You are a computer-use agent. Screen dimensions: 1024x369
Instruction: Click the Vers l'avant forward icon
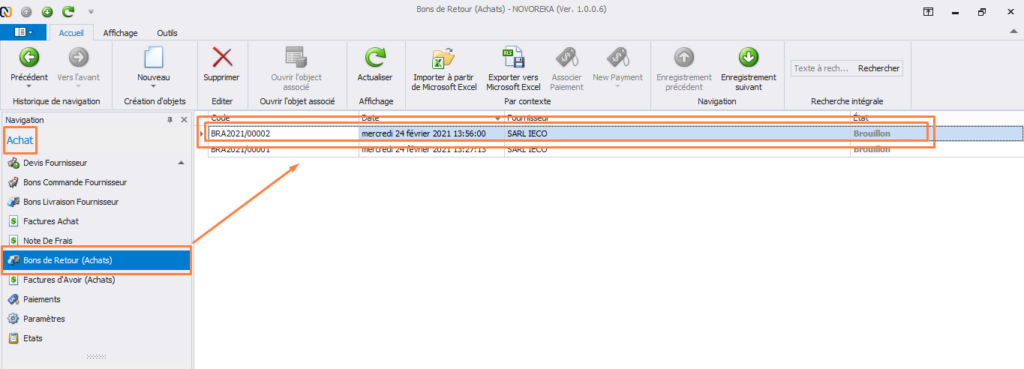[78, 58]
